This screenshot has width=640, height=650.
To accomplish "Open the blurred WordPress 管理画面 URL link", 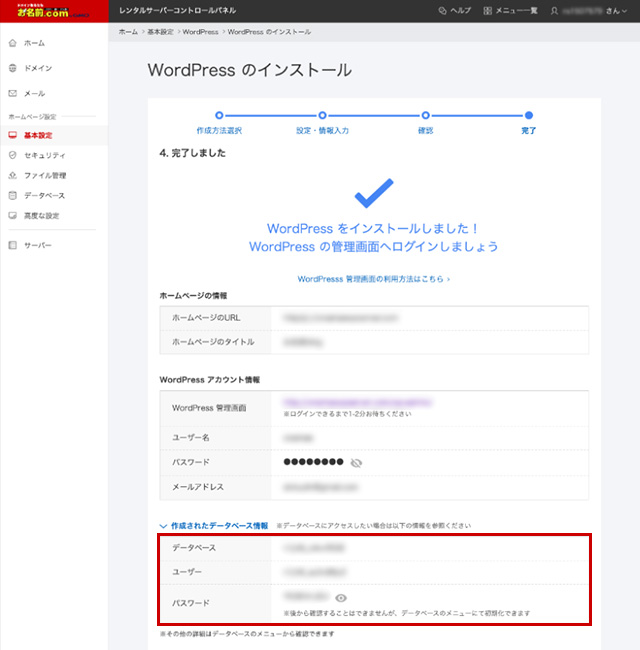I will (x=358, y=402).
